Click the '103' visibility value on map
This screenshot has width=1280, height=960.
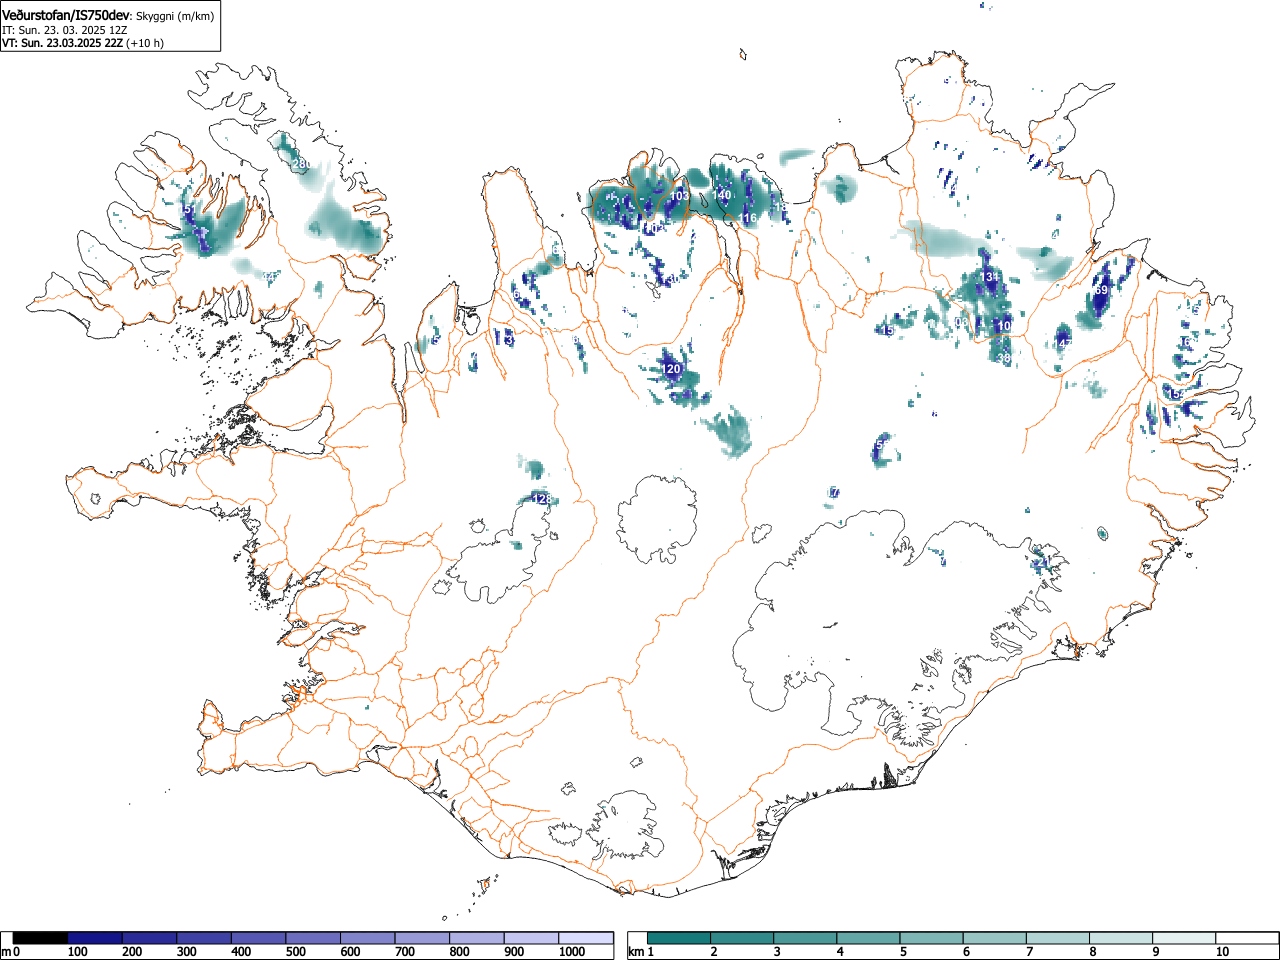[679, 195]
